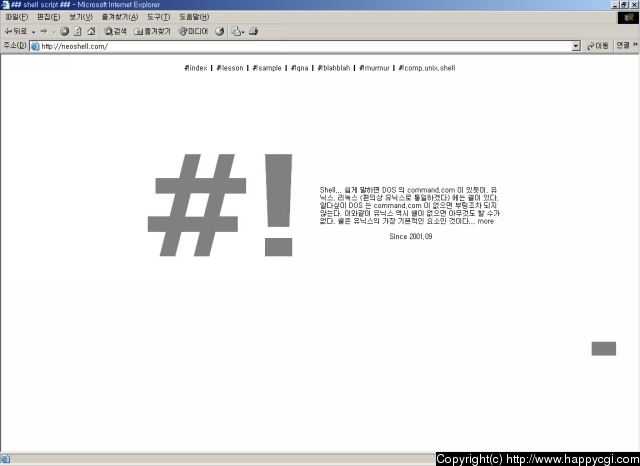This screenshot has height=466, width=640.
Task: Open the Tools (도구) menu
Action: point(158,17)
